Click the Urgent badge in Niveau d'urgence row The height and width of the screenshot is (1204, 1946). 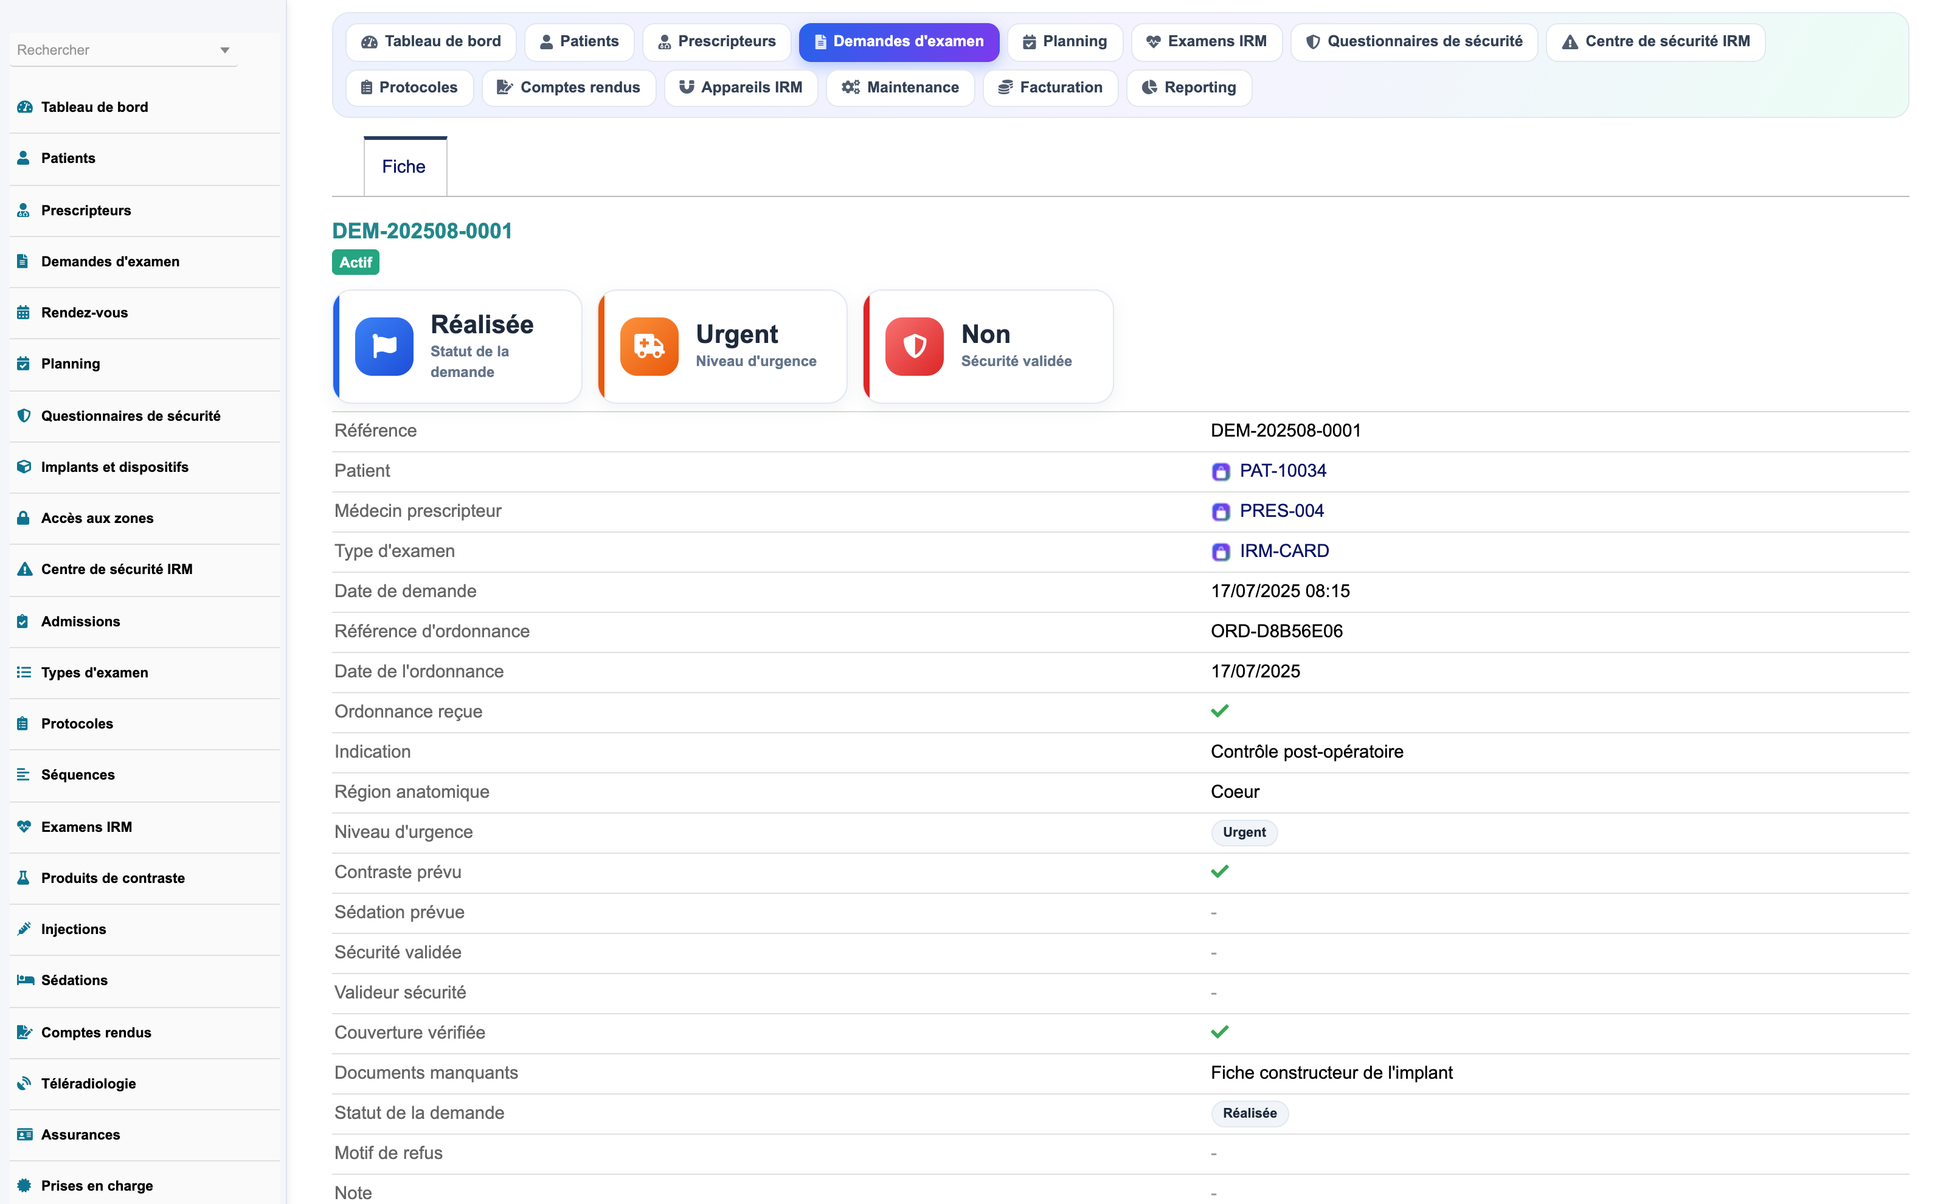pos(1244,832)
